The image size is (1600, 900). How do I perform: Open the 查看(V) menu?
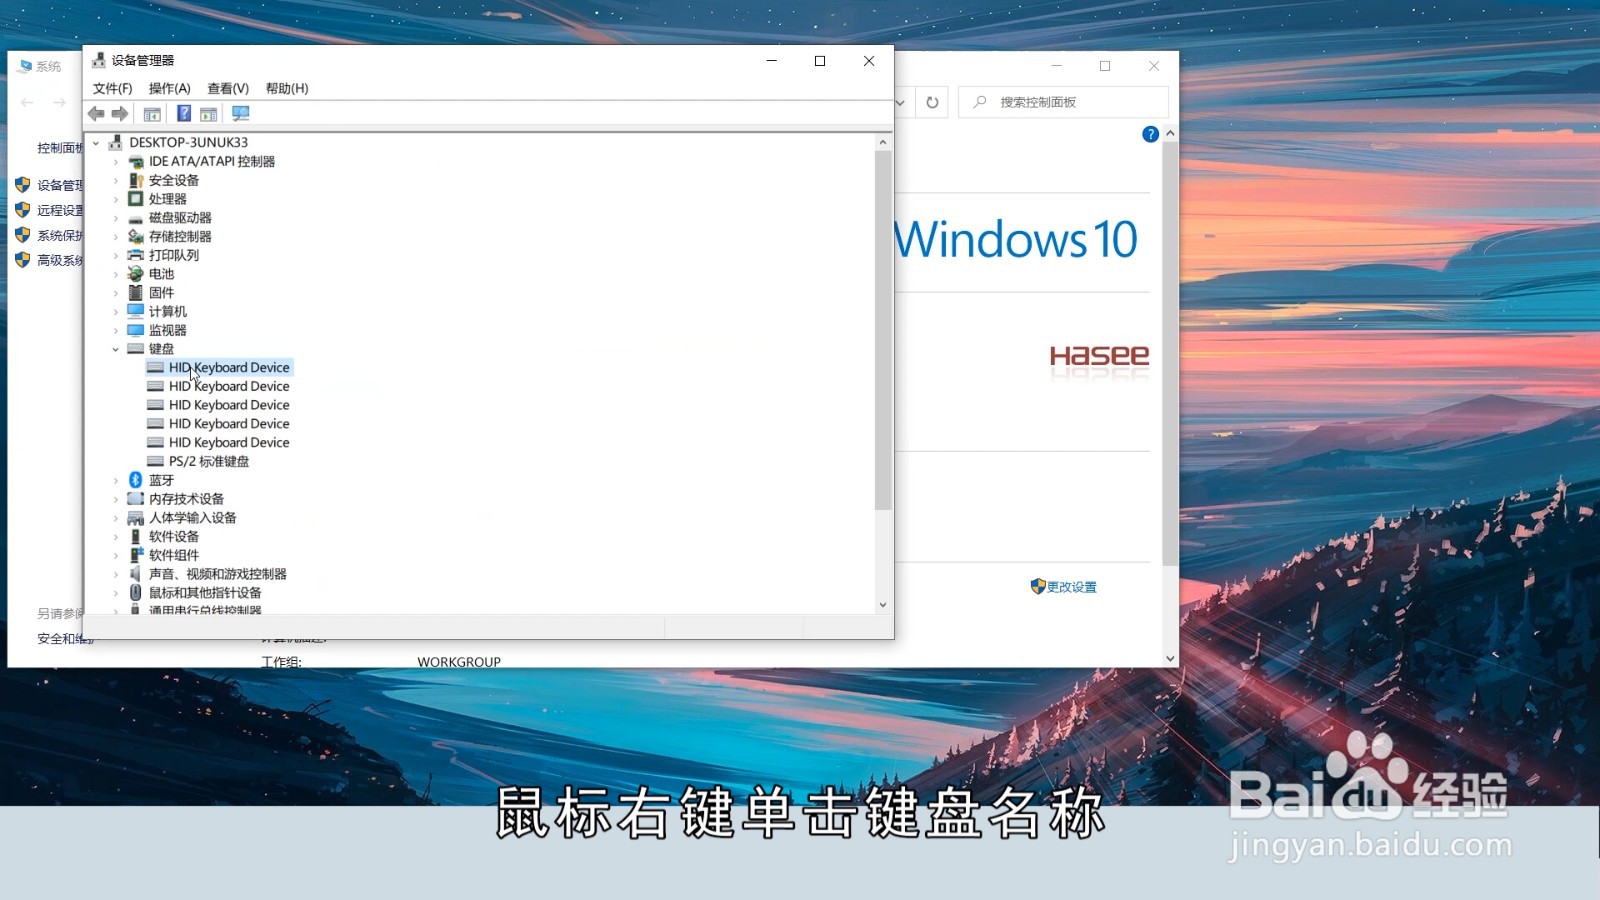point(227,88)
